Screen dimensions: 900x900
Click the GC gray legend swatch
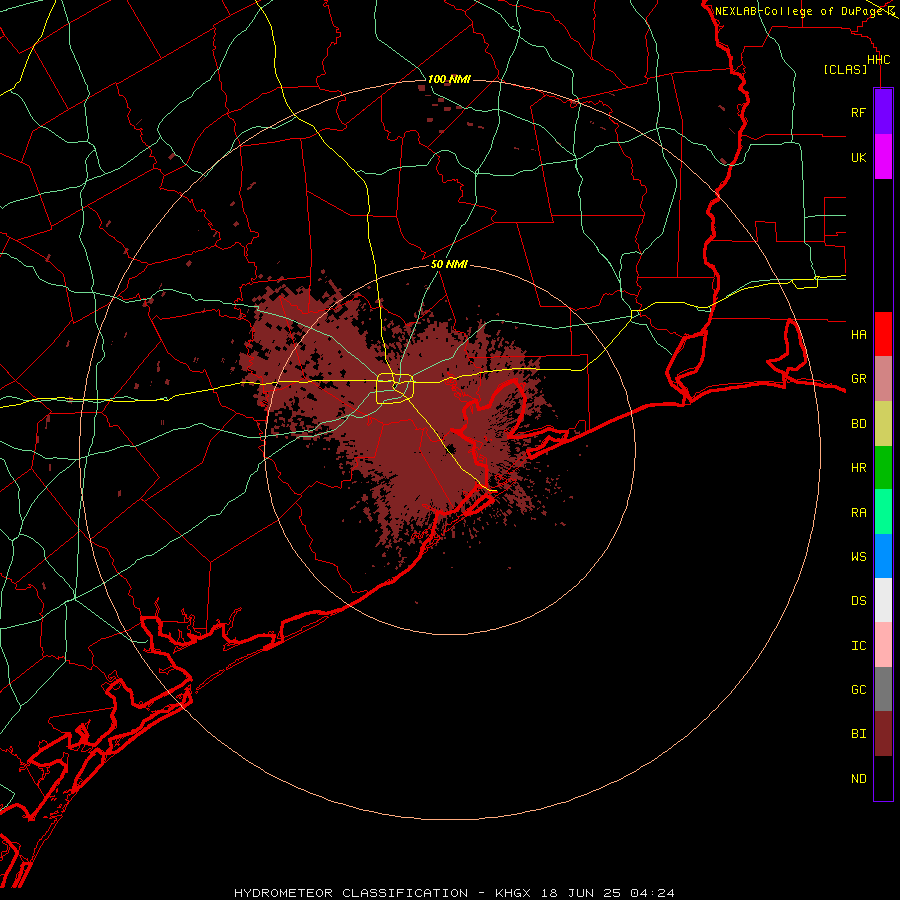(x=883, y=689)
